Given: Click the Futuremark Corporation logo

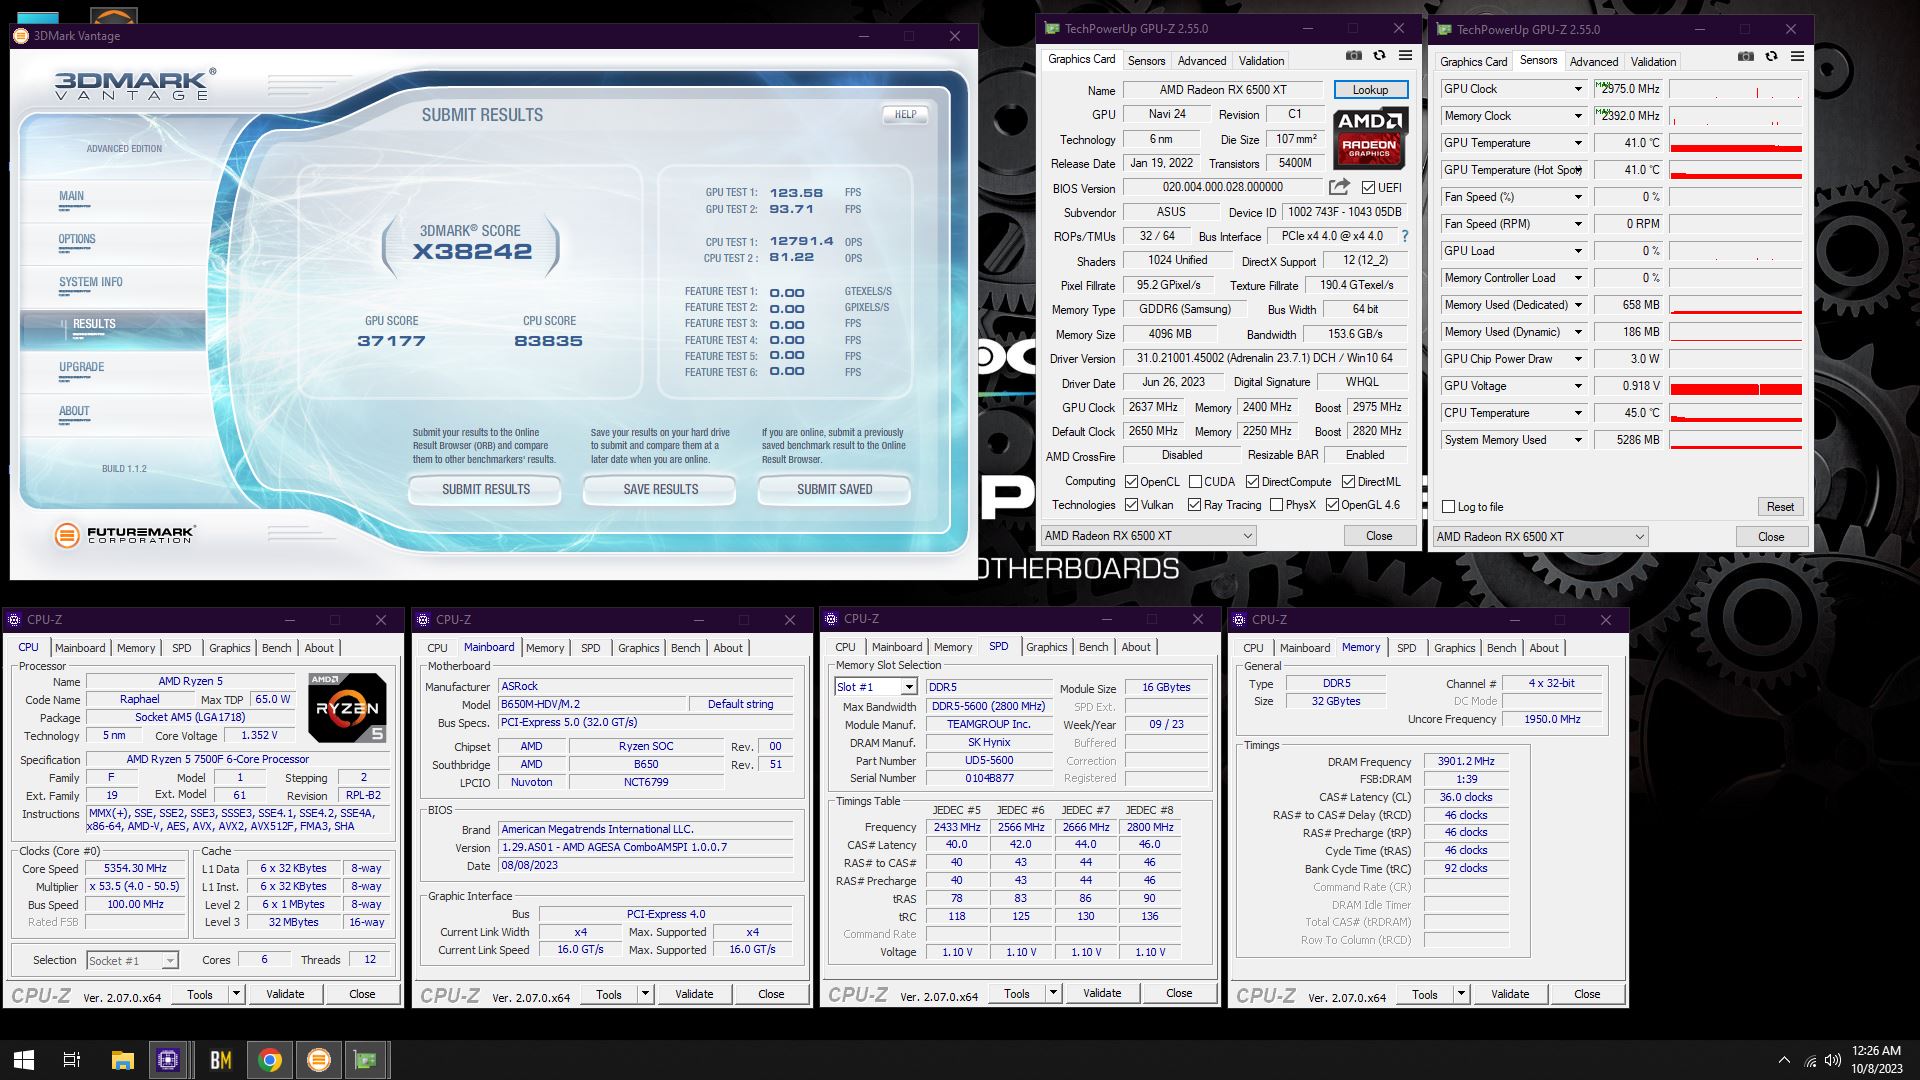Looking at the screenshot, I should click(x=125, y=535).
